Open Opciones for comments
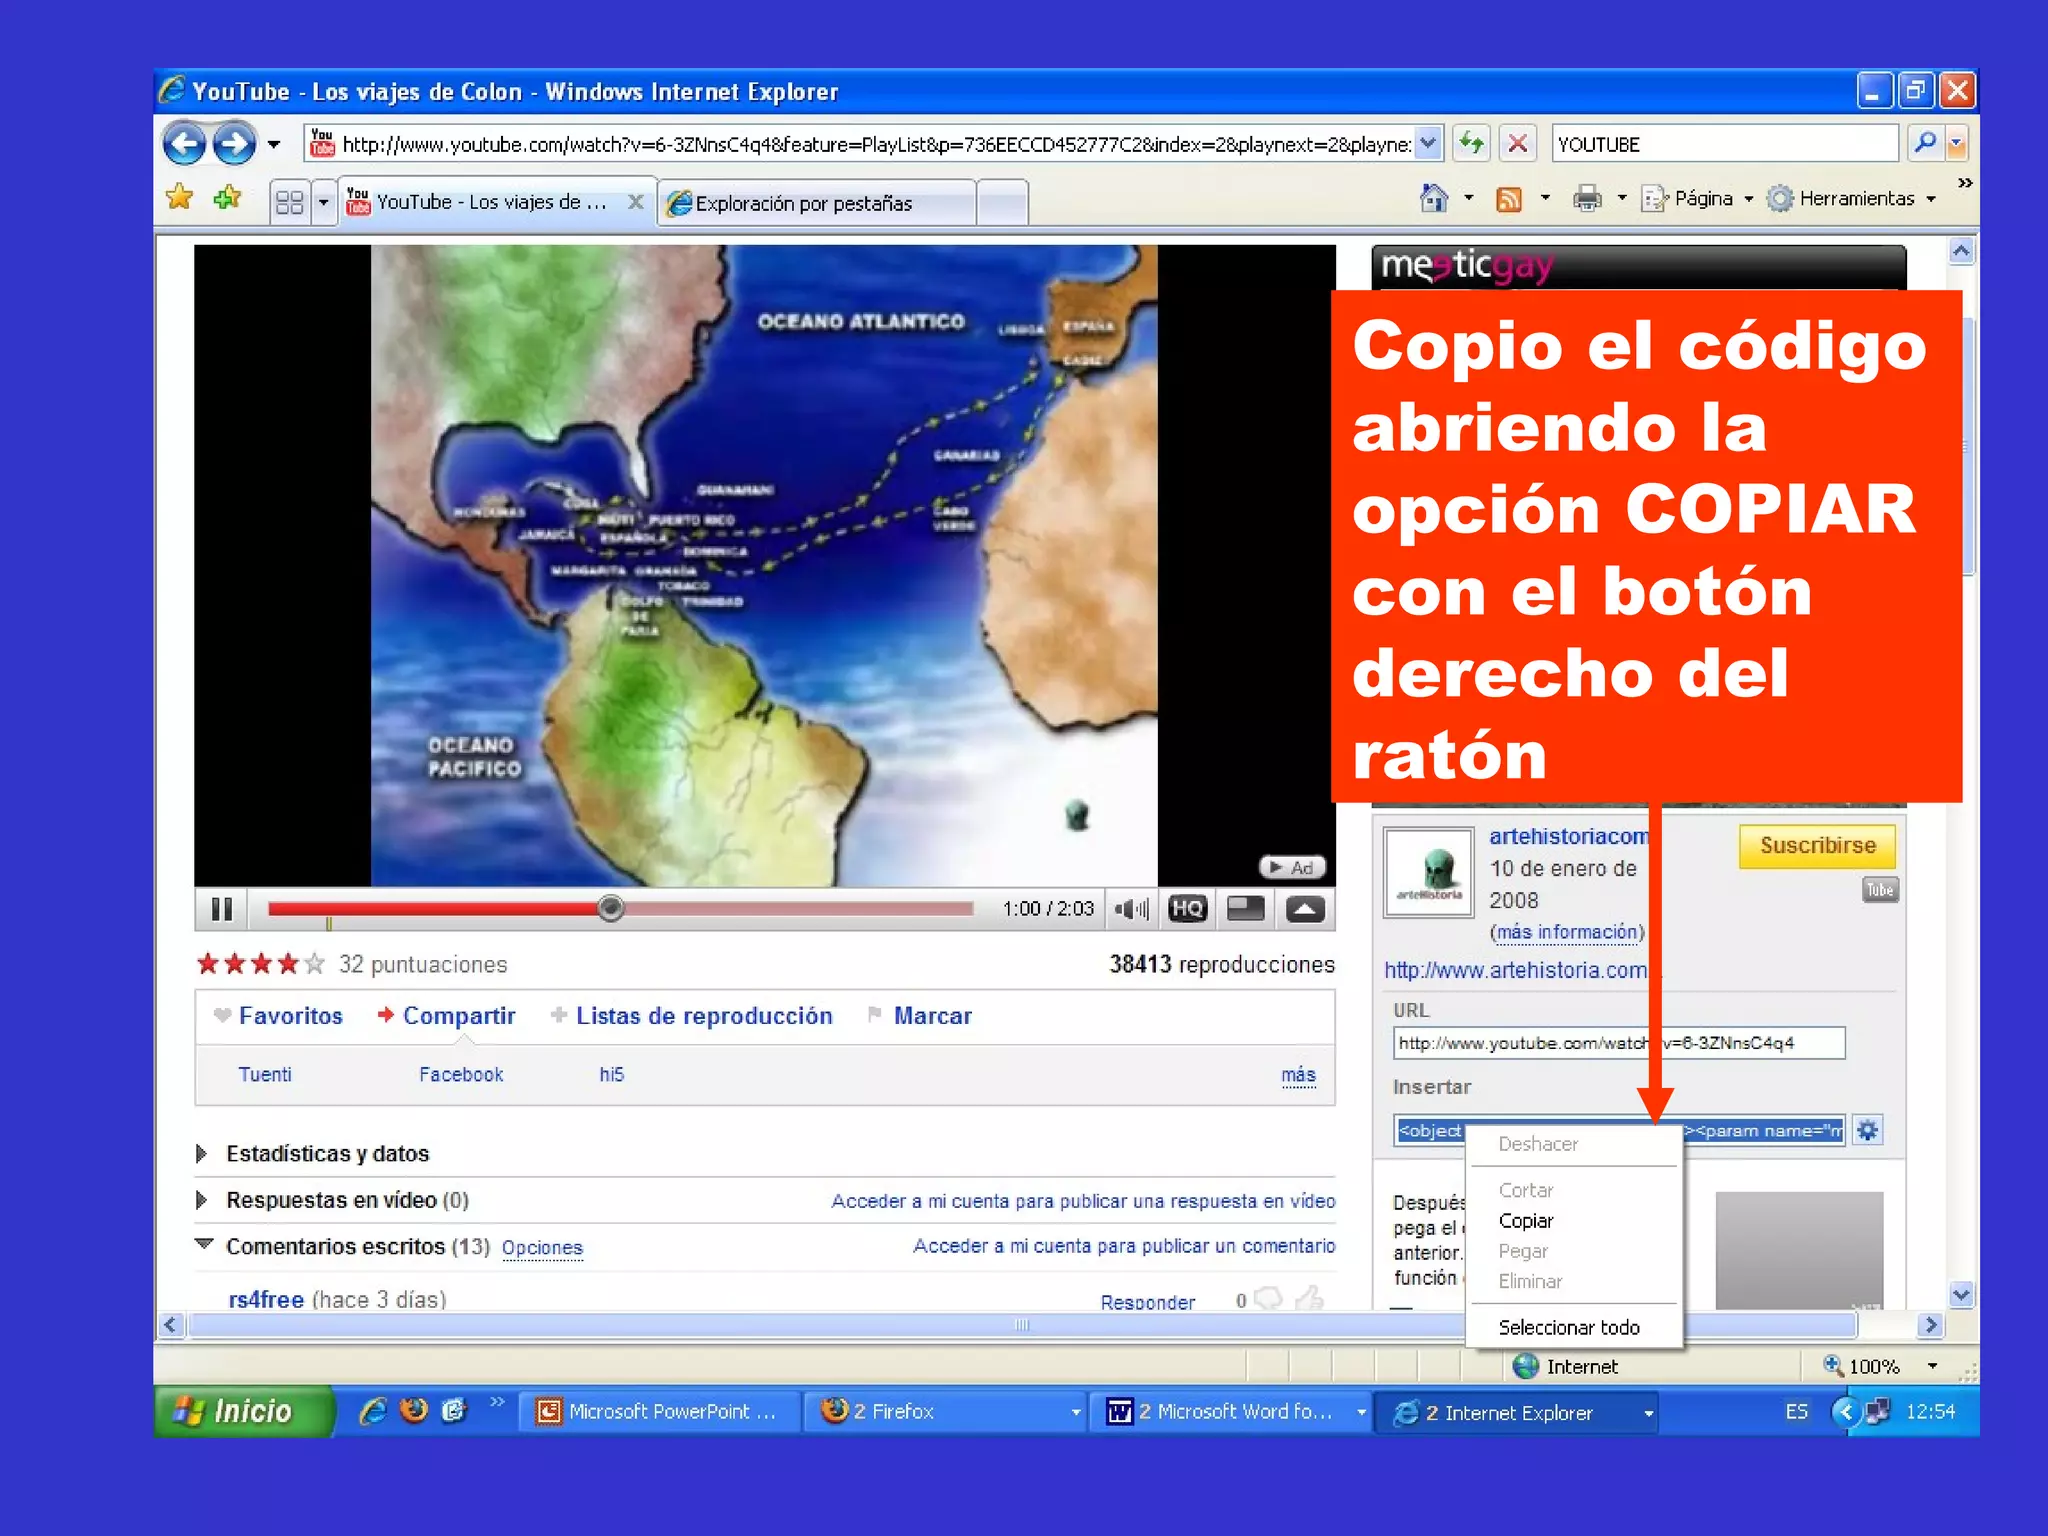Image resolution: width=2048 pixels, height=1536 pixels. pyautogui.click(x=542, y=1247)
